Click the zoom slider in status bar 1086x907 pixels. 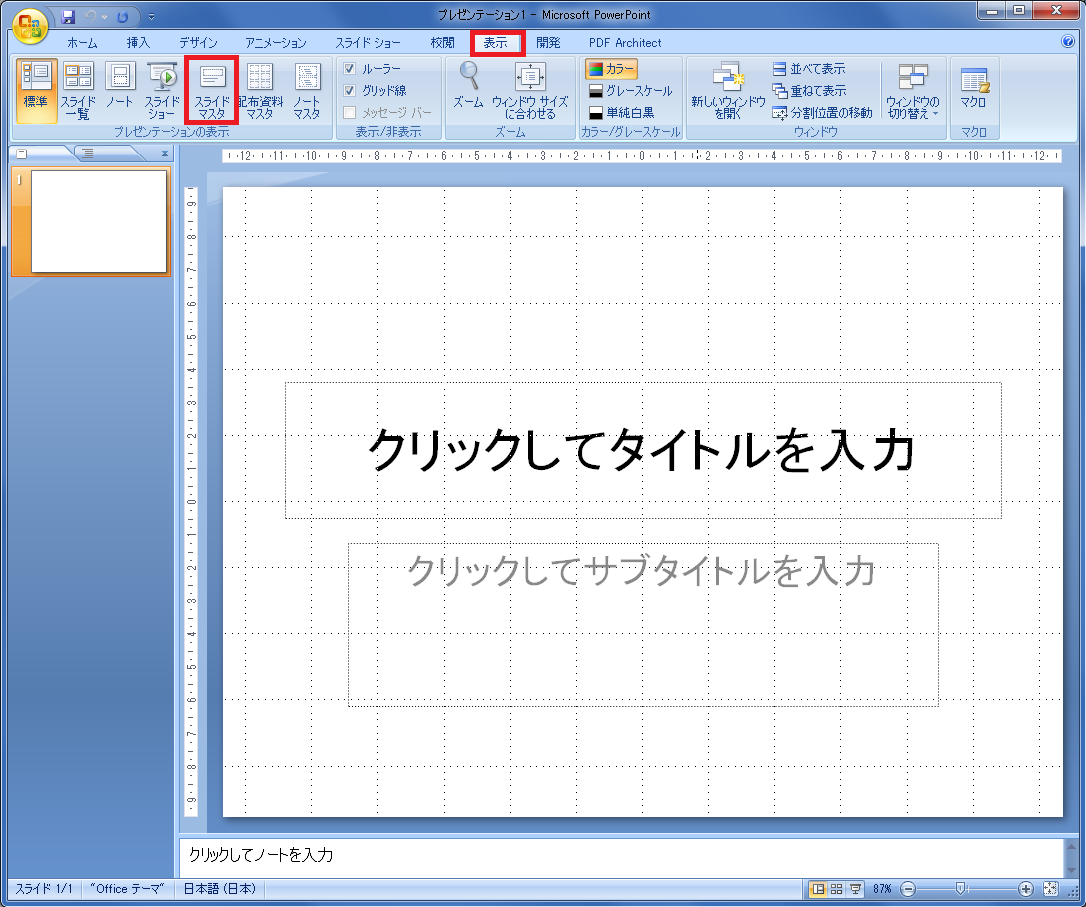960,889
